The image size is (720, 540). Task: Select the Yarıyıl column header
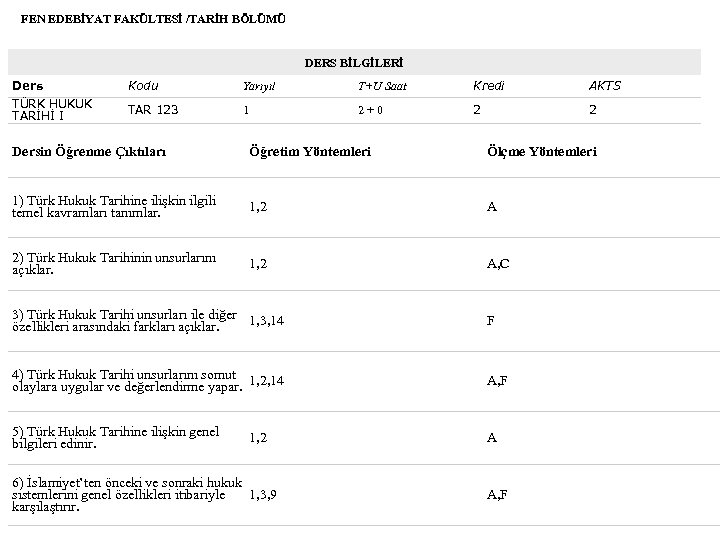259,86
